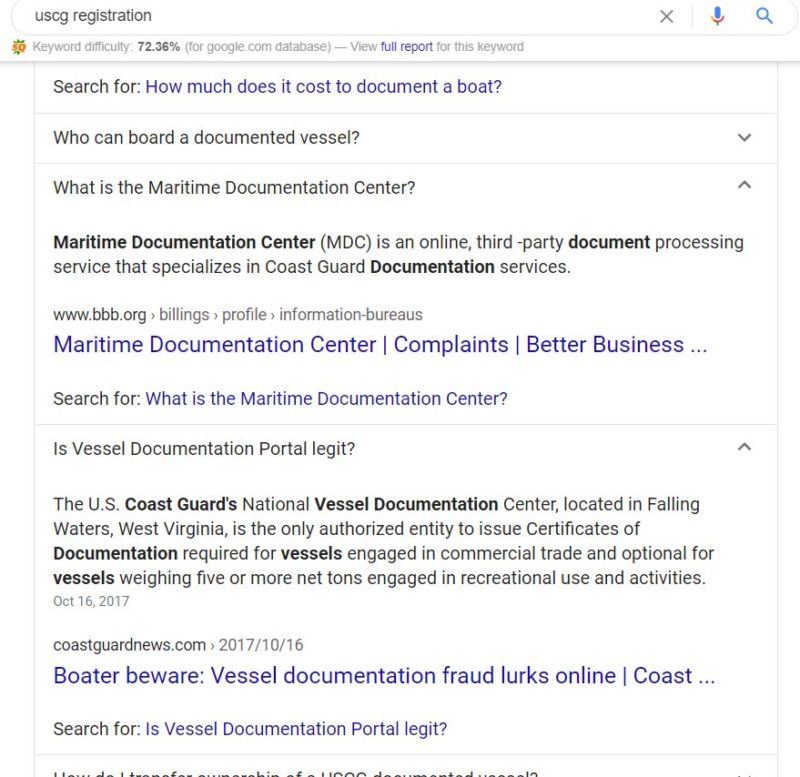Click the "Is Vessel Documentation Portal legit?" question heading
Screen dimensions: 800x777
pyautogui.click(x=204, y=448)
